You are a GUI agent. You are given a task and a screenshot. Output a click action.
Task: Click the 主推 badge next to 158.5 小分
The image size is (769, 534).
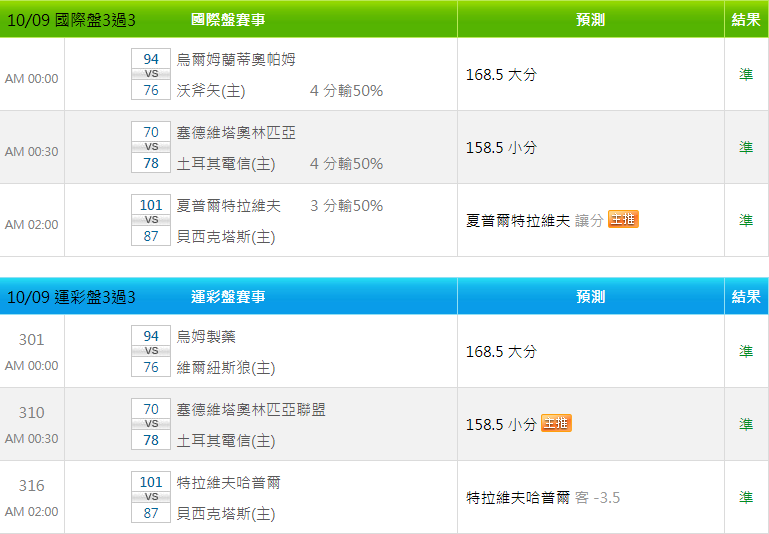556,423
